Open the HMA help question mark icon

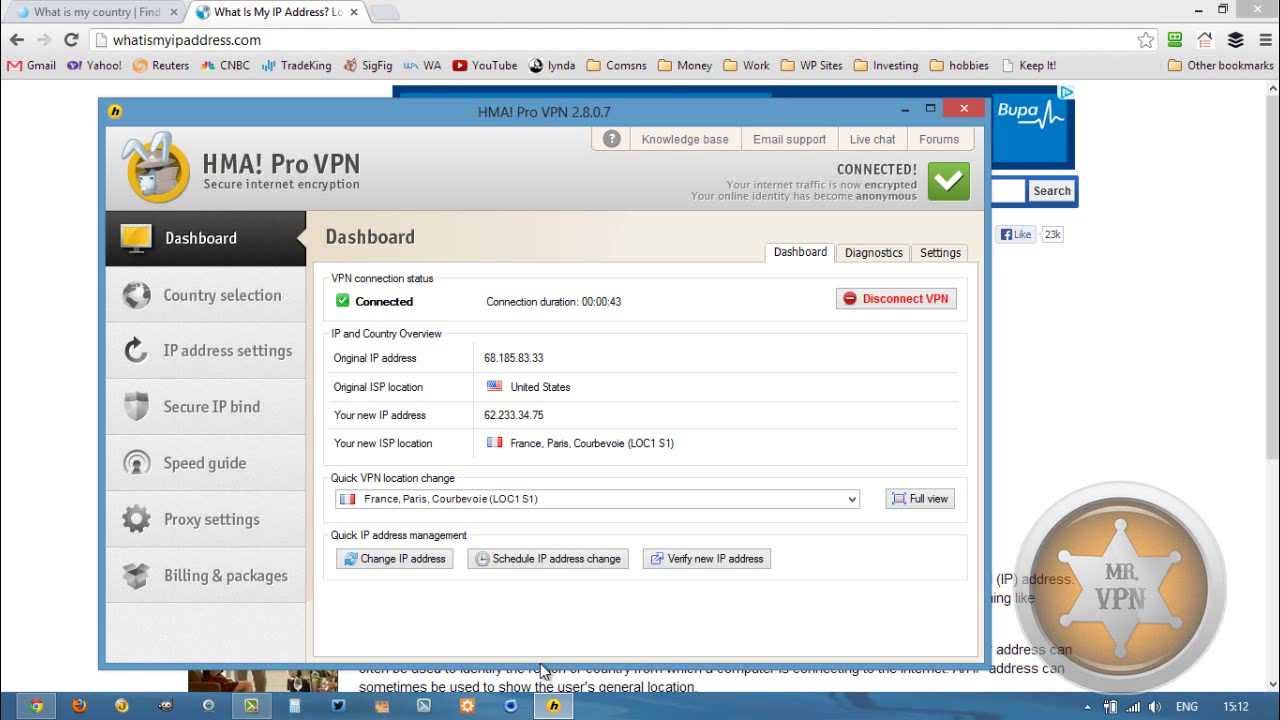tap(612, 139)
